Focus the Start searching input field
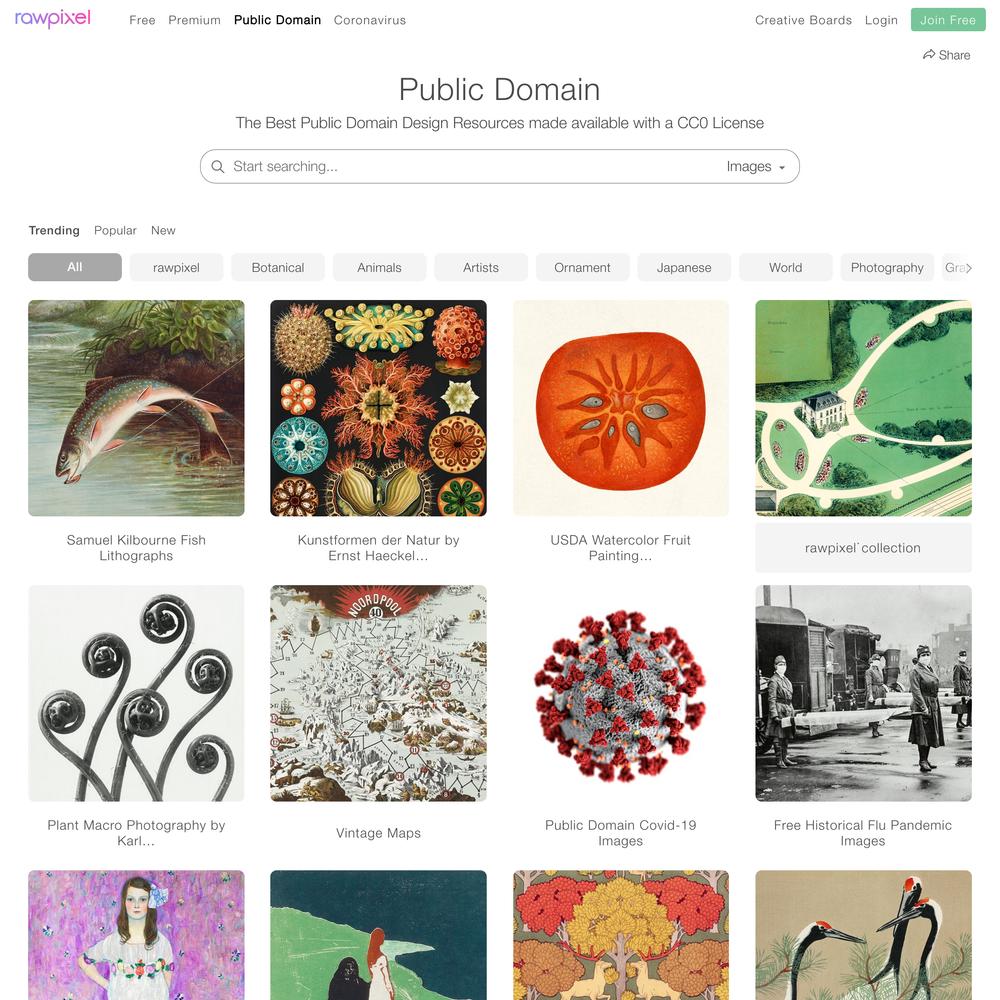Viewport: 1000px width, 1000px height. 472,166
